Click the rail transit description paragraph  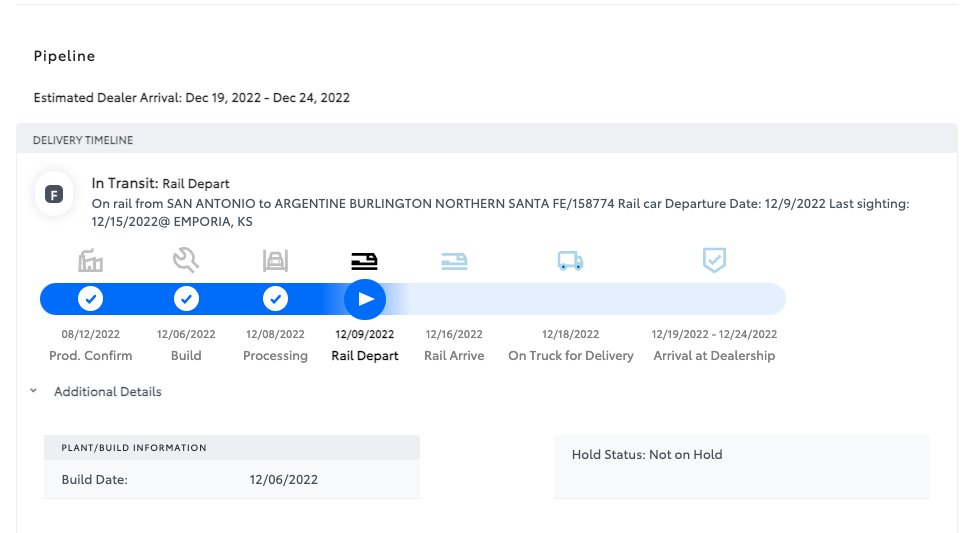click(500, 212)
